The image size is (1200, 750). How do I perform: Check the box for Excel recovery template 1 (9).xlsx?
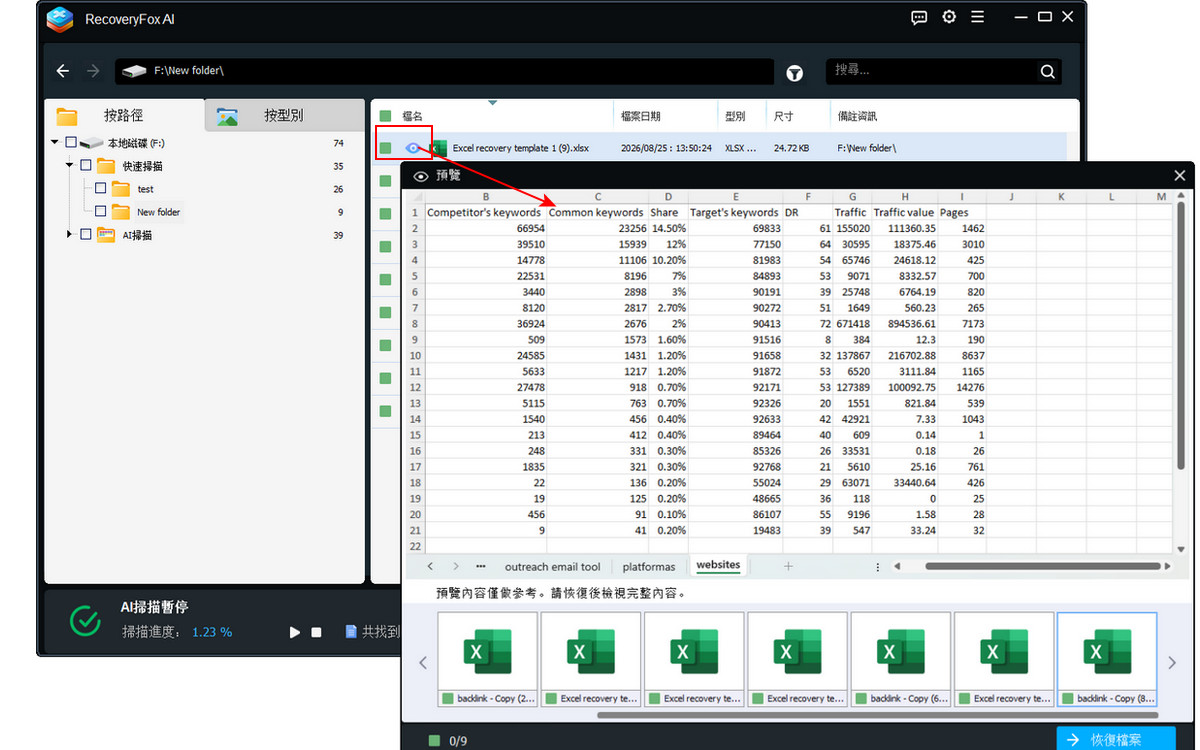click(385, 148)
